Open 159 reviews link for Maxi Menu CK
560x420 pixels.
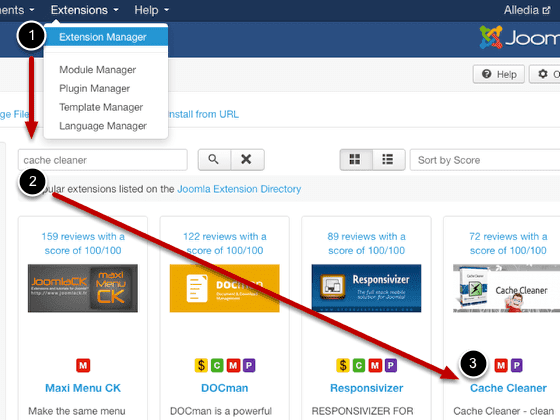pos(83,243)
